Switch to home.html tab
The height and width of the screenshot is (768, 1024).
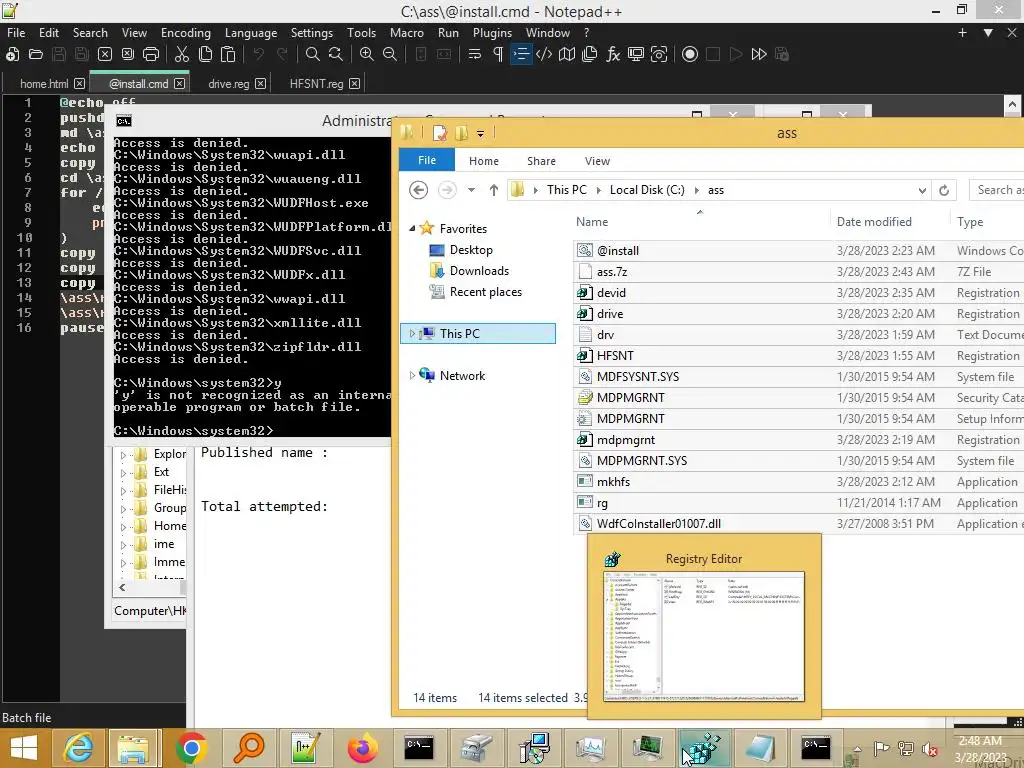(x=44, y=84)
